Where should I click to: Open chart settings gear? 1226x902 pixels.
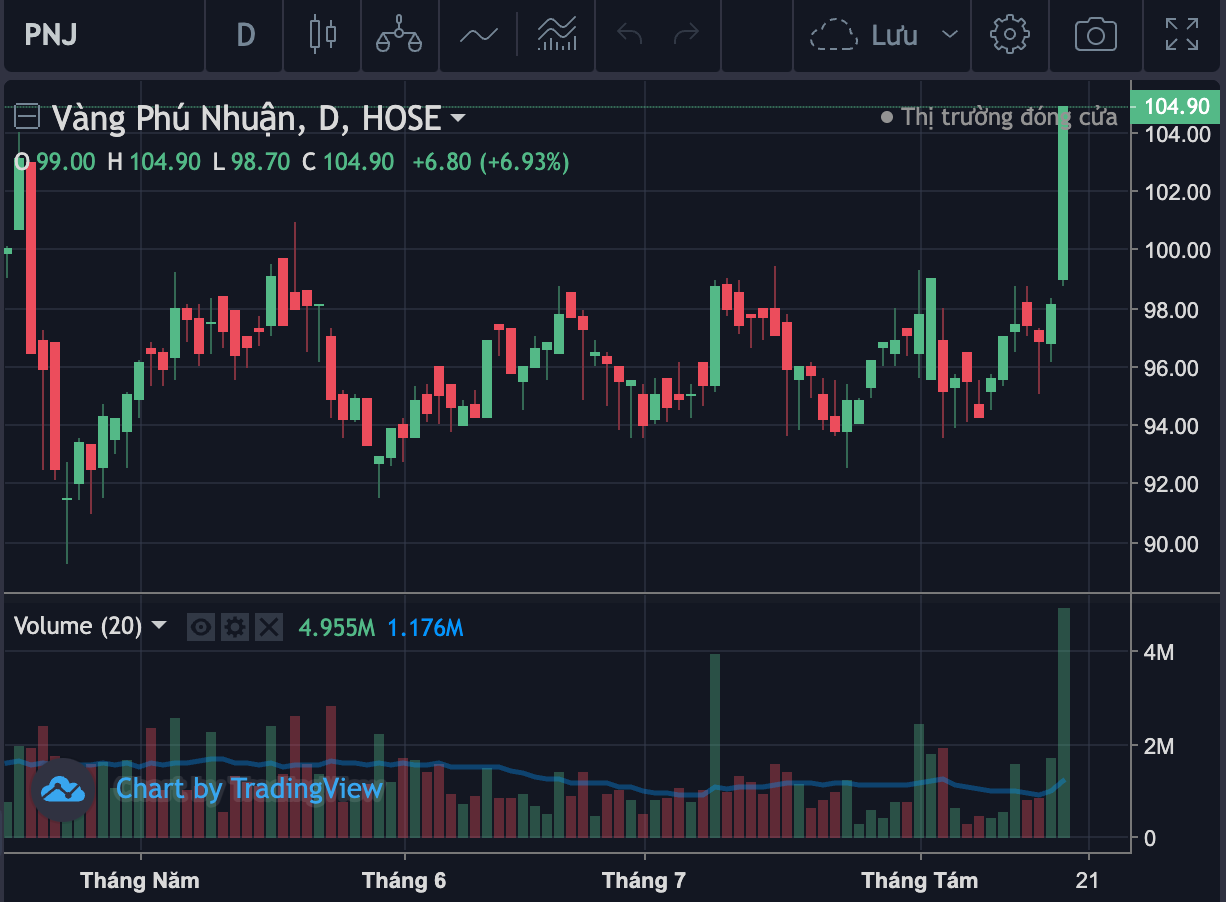tap(1009, 35)
